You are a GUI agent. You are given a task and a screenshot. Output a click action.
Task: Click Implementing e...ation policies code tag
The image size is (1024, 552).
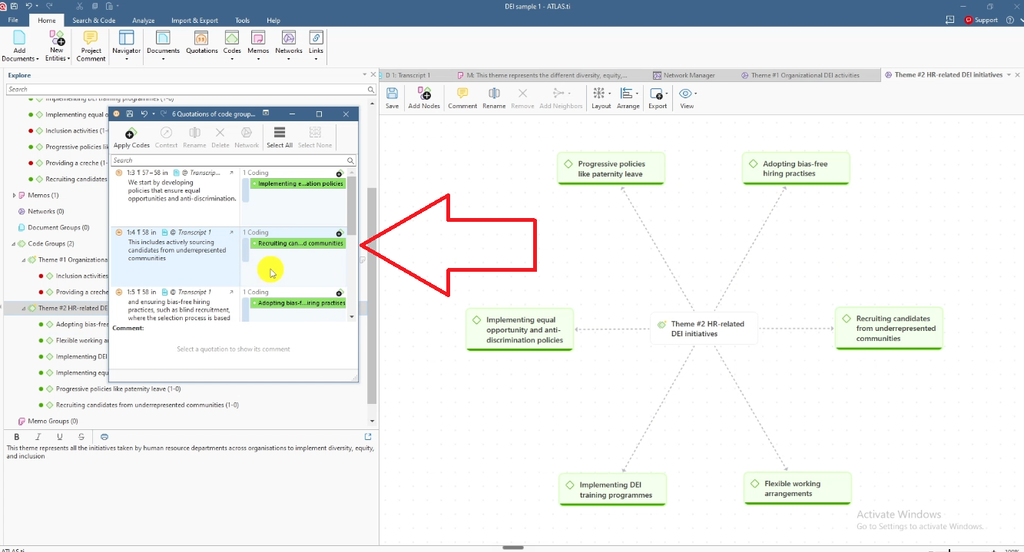click(298, 184)
